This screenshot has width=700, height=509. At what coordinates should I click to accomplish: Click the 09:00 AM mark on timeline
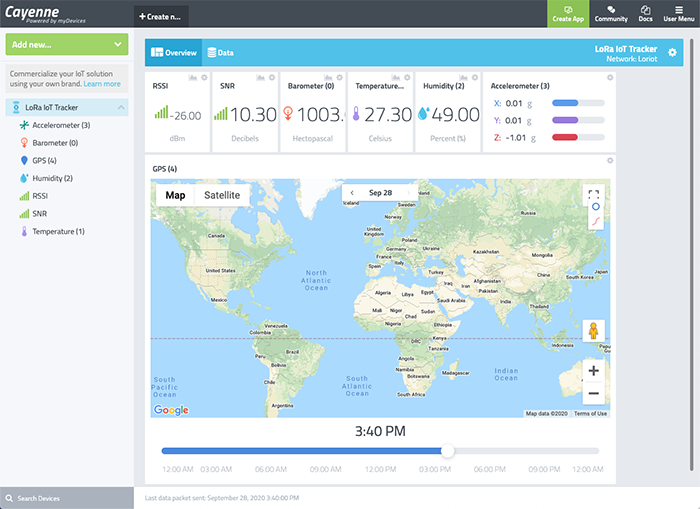click(x=325, y=469)
